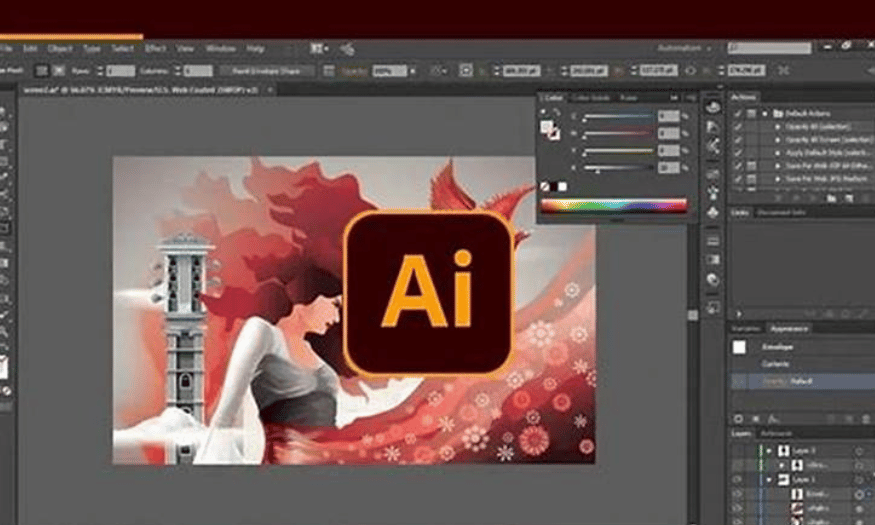Switch to the Artboards tab
Viewport: 875px width, 525px height.
776,434
